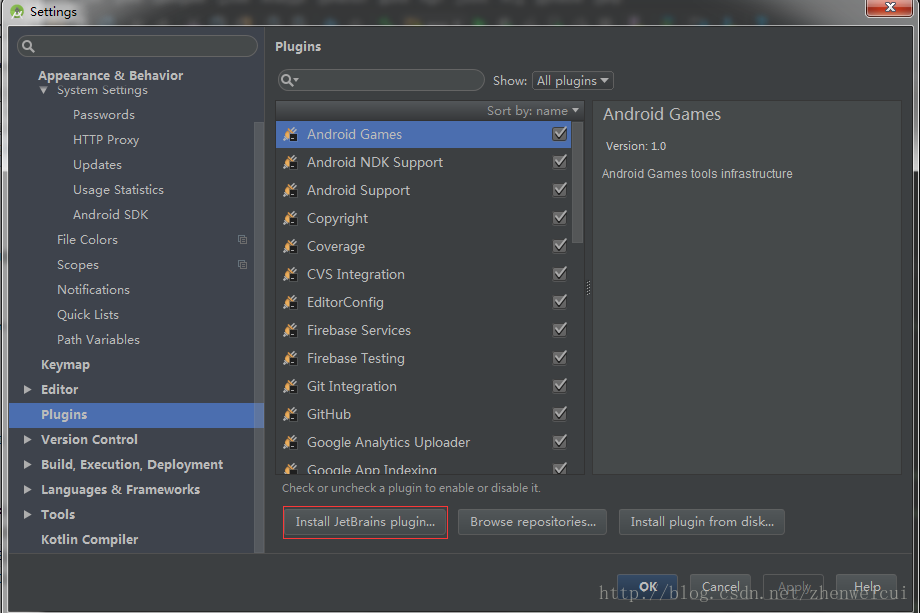Open the Notifications settings page
The image size is (920, 613).
(93, 290)
